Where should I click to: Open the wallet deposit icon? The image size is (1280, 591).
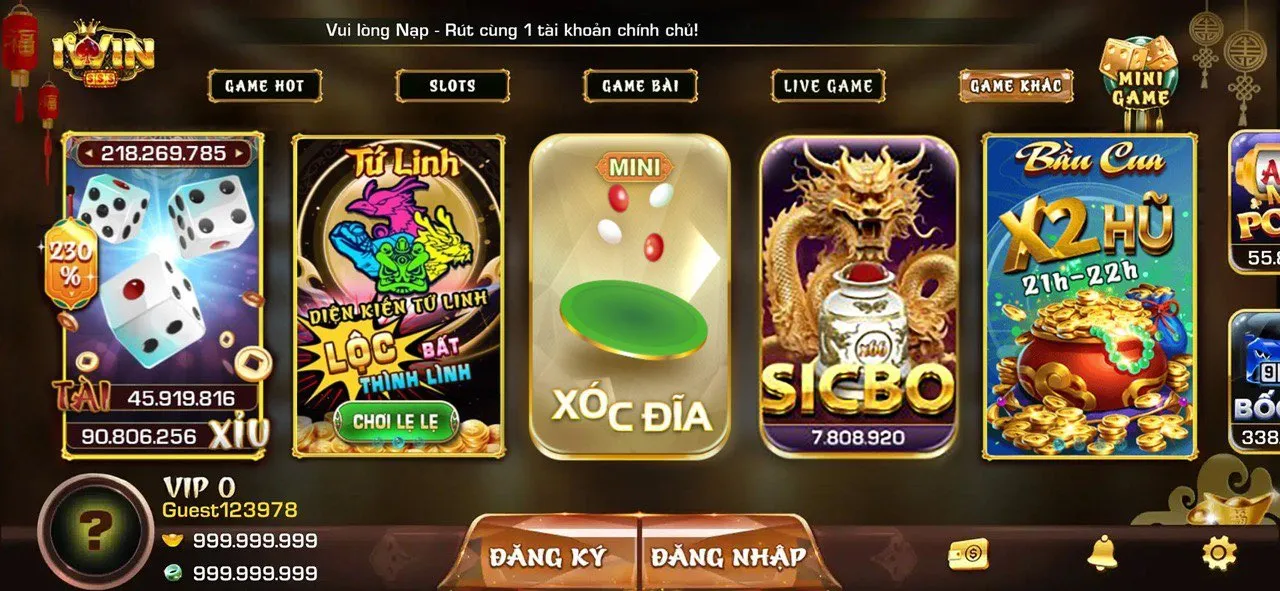tap(968, 554)
